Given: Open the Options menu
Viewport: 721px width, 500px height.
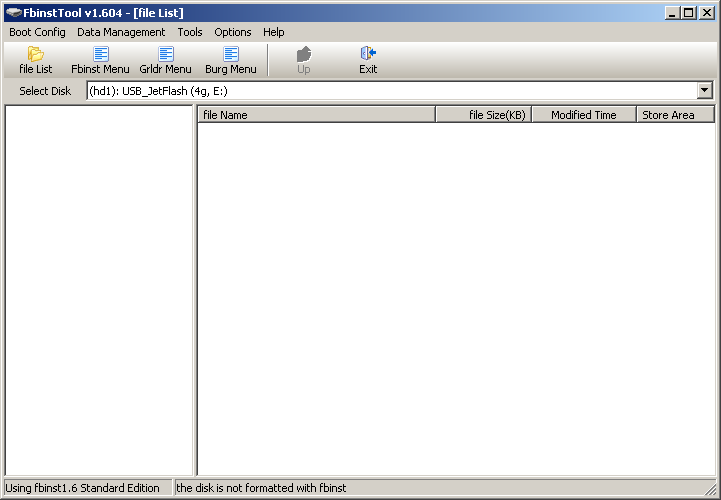Looking at the screenshot, I should coord(233,32).
